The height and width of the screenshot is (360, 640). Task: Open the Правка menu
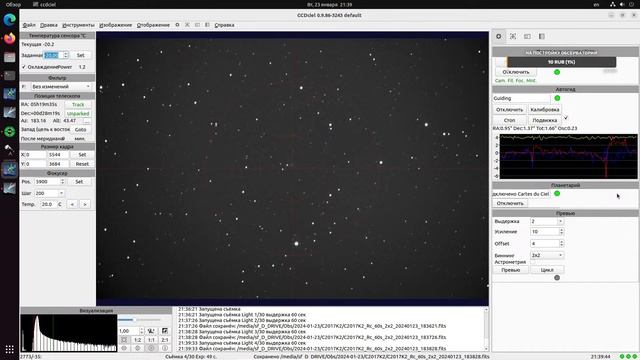(49, 25)
